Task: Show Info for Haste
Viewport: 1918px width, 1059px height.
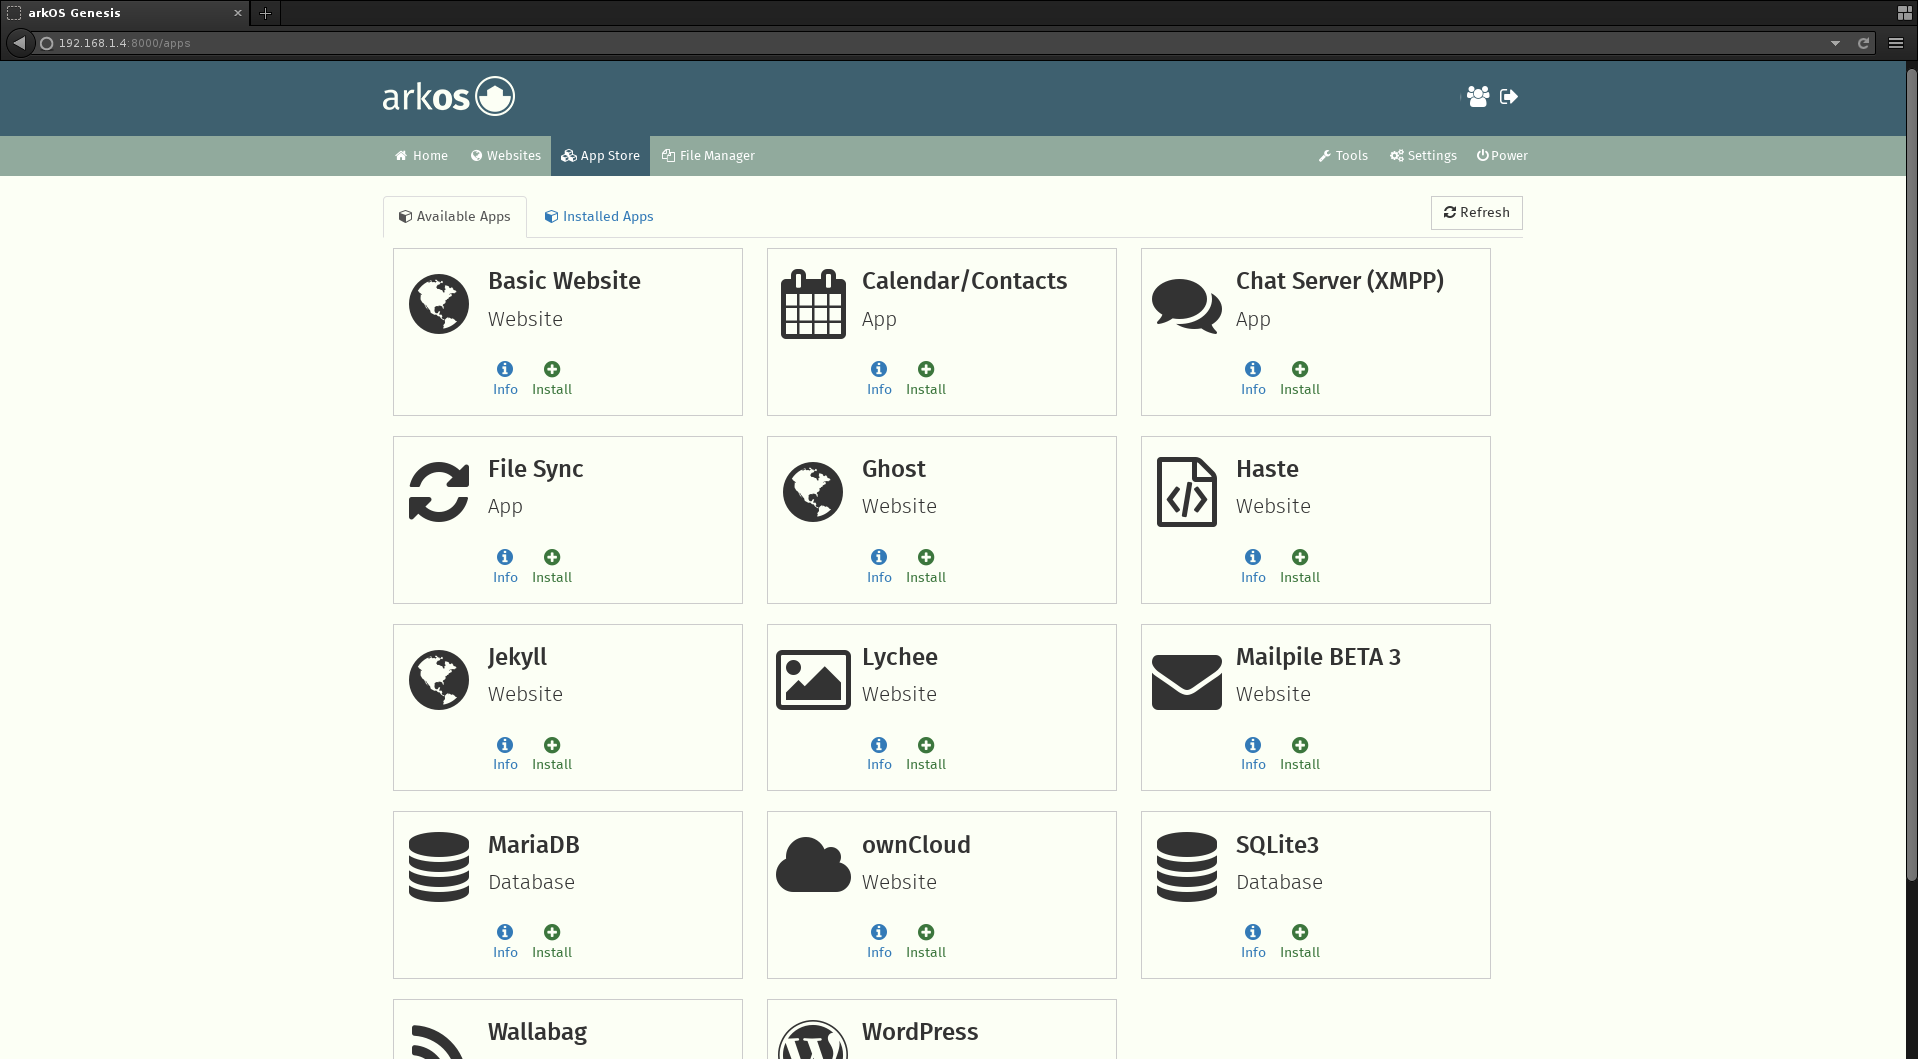Action: pyautogui.click(x=1253, y=567)
